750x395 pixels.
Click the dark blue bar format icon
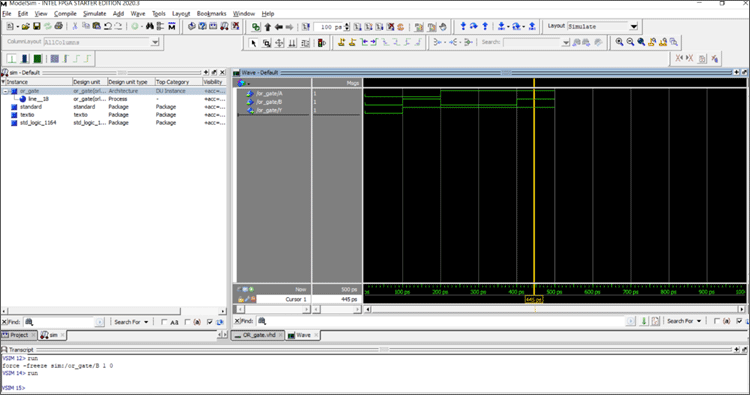pos(25,59)
